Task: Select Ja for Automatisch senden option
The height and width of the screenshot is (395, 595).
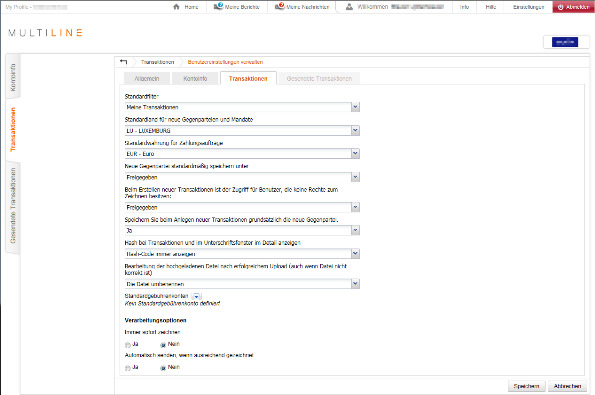Action: point(128,368)
